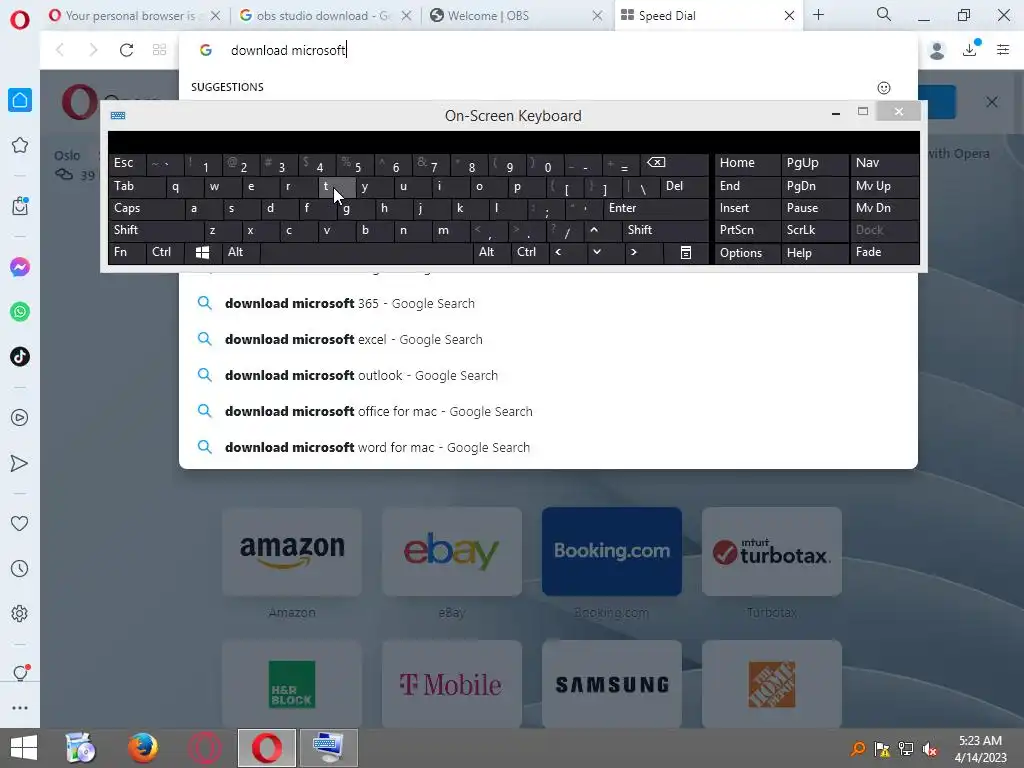This screenshot has width=1024, height=768.
Task: Open Settings gear in sidebar
Action: [20, 614]
